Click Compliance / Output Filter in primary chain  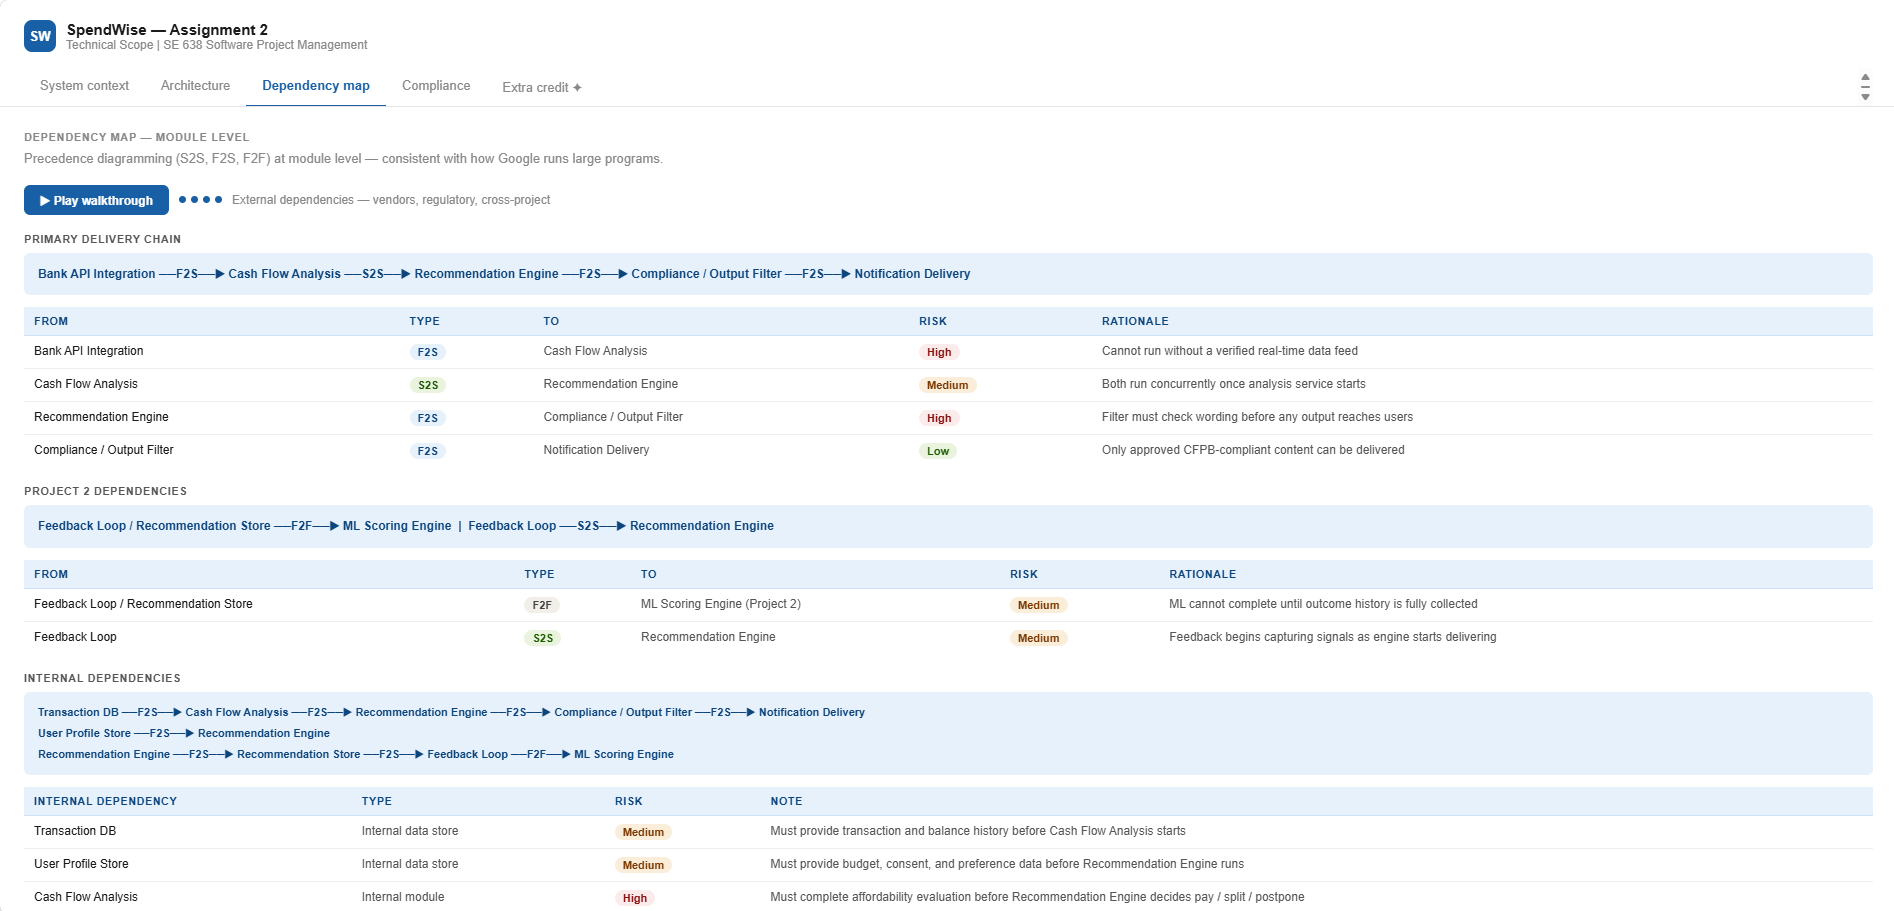706,274
